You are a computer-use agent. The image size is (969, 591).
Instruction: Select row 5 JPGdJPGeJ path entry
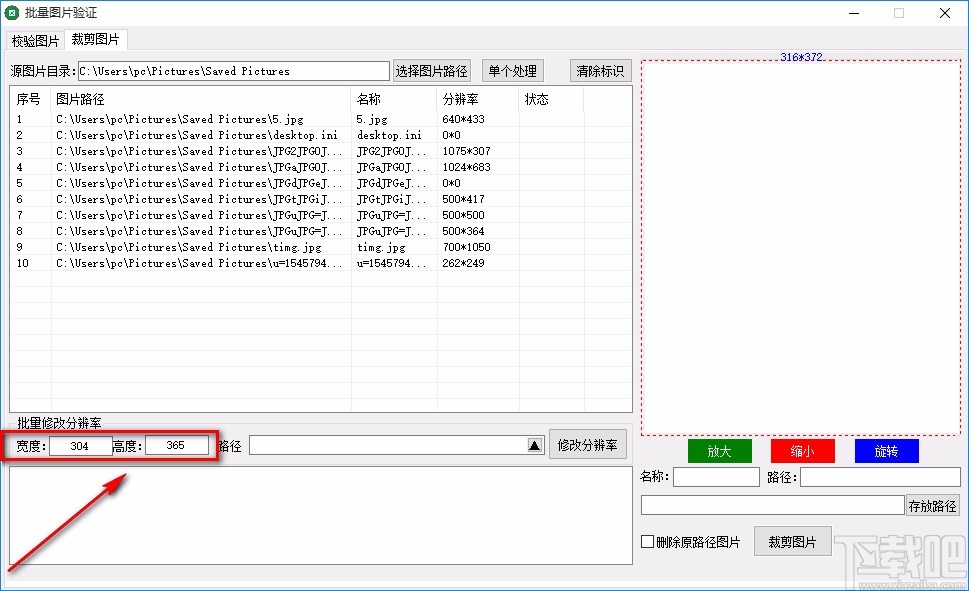[198, 184]
